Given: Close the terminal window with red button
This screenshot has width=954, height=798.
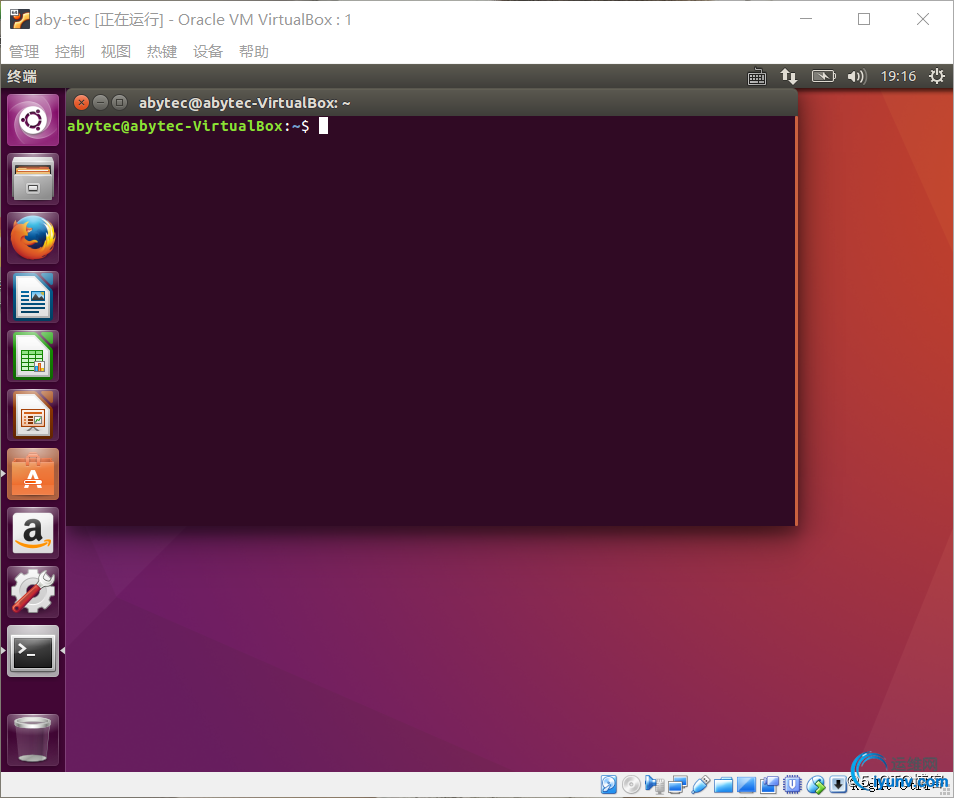Looking at the screenshot, I should (82, 103).
